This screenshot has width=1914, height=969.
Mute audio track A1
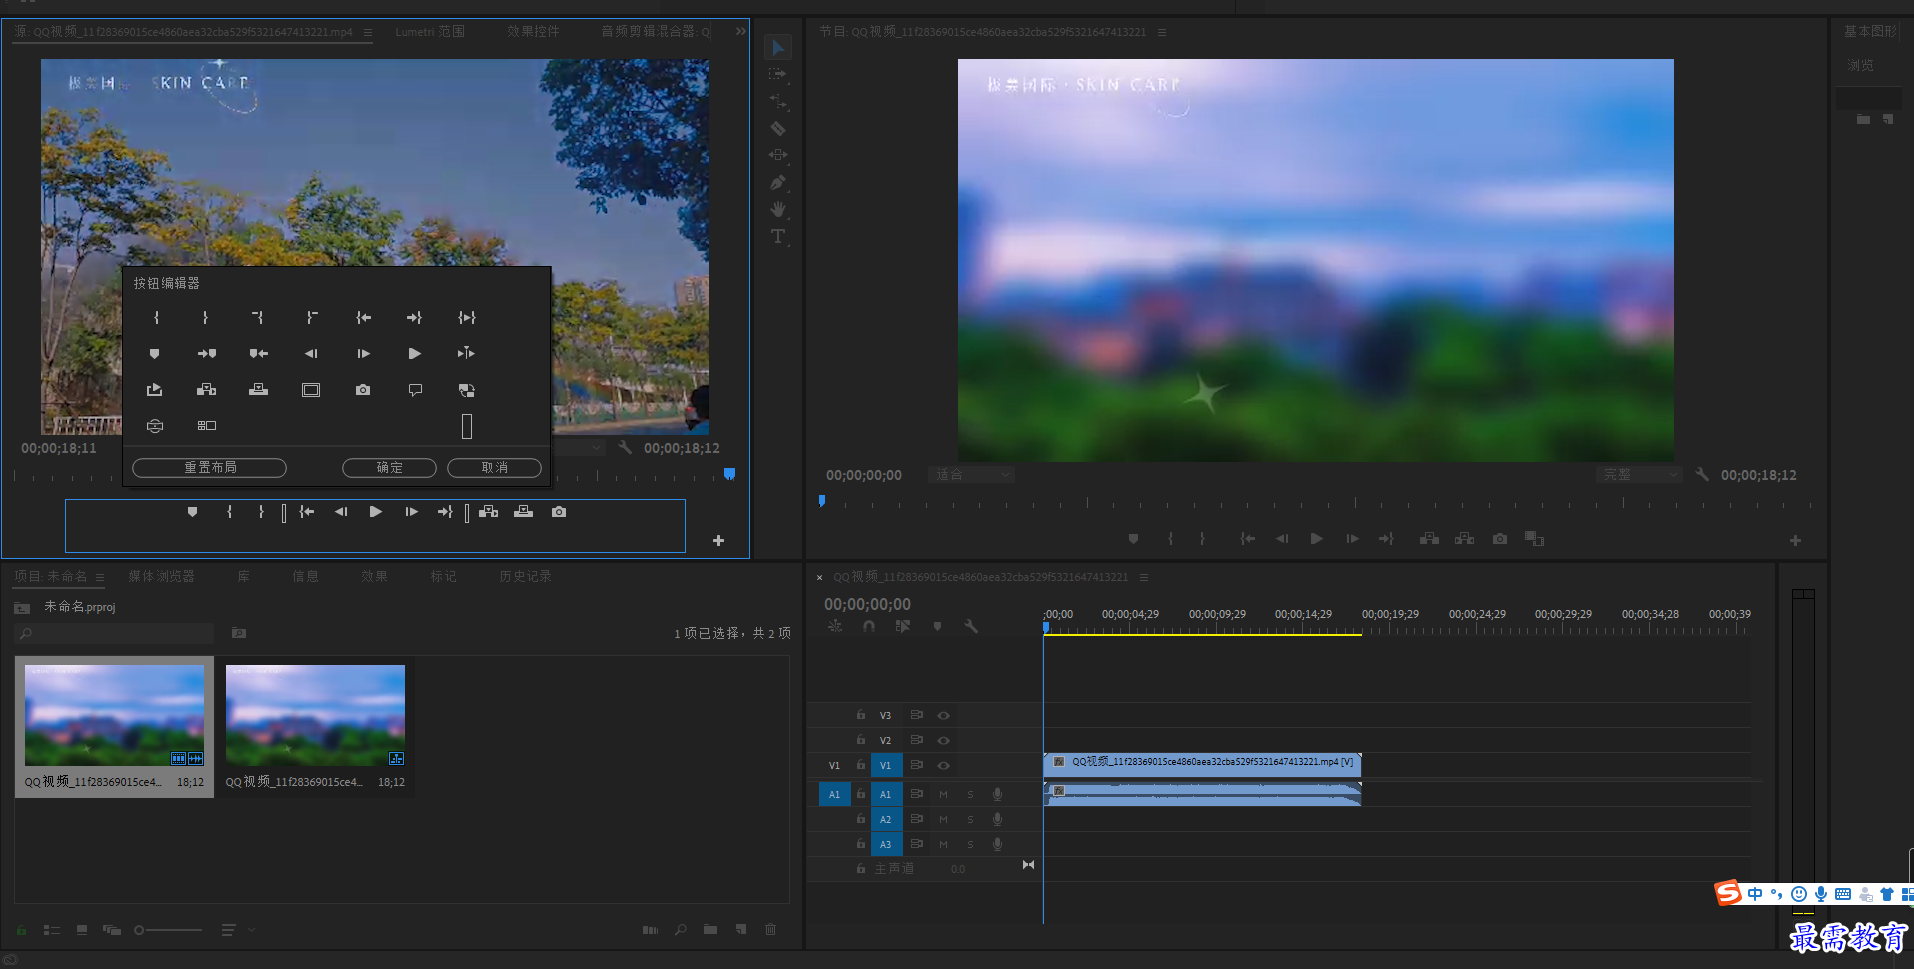pos(943,794)
